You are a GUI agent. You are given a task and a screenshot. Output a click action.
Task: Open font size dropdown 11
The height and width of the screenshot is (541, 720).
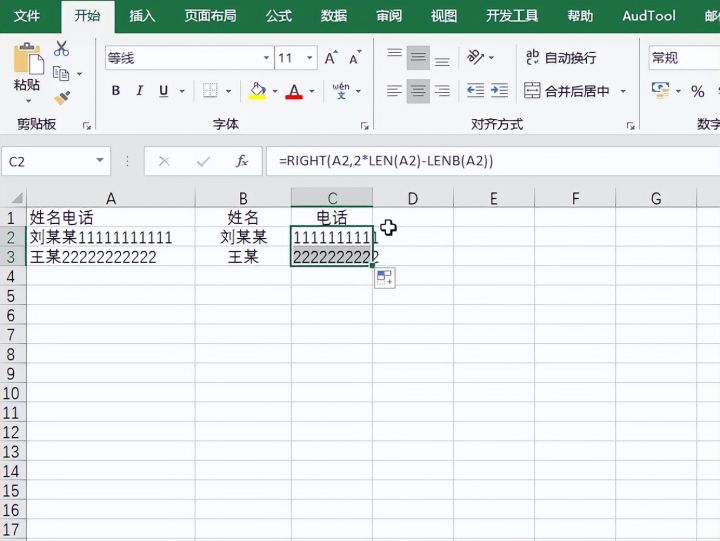[x=309, y=58]
